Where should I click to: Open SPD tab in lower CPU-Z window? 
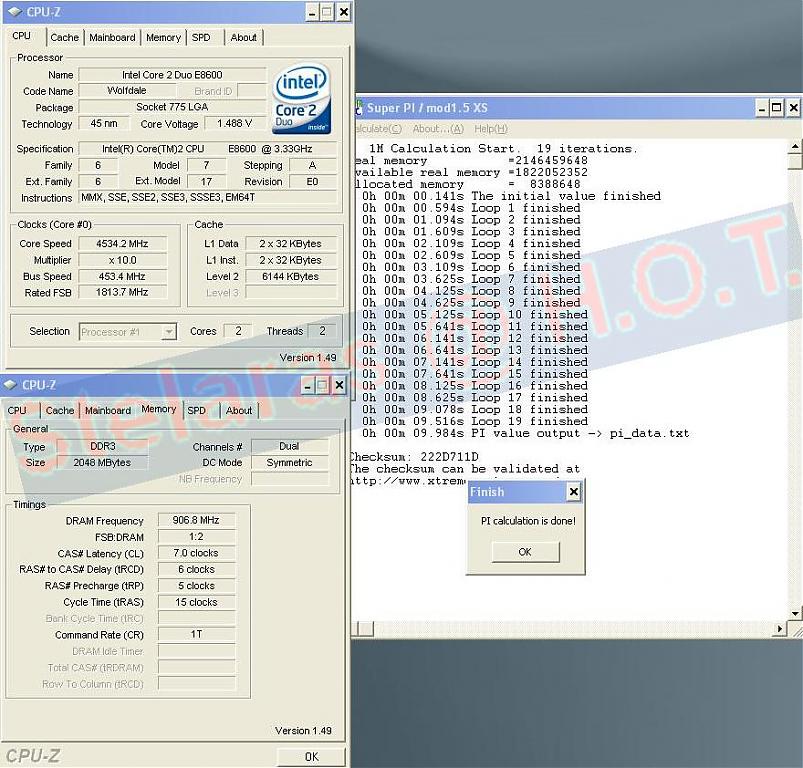pos(197,411)
